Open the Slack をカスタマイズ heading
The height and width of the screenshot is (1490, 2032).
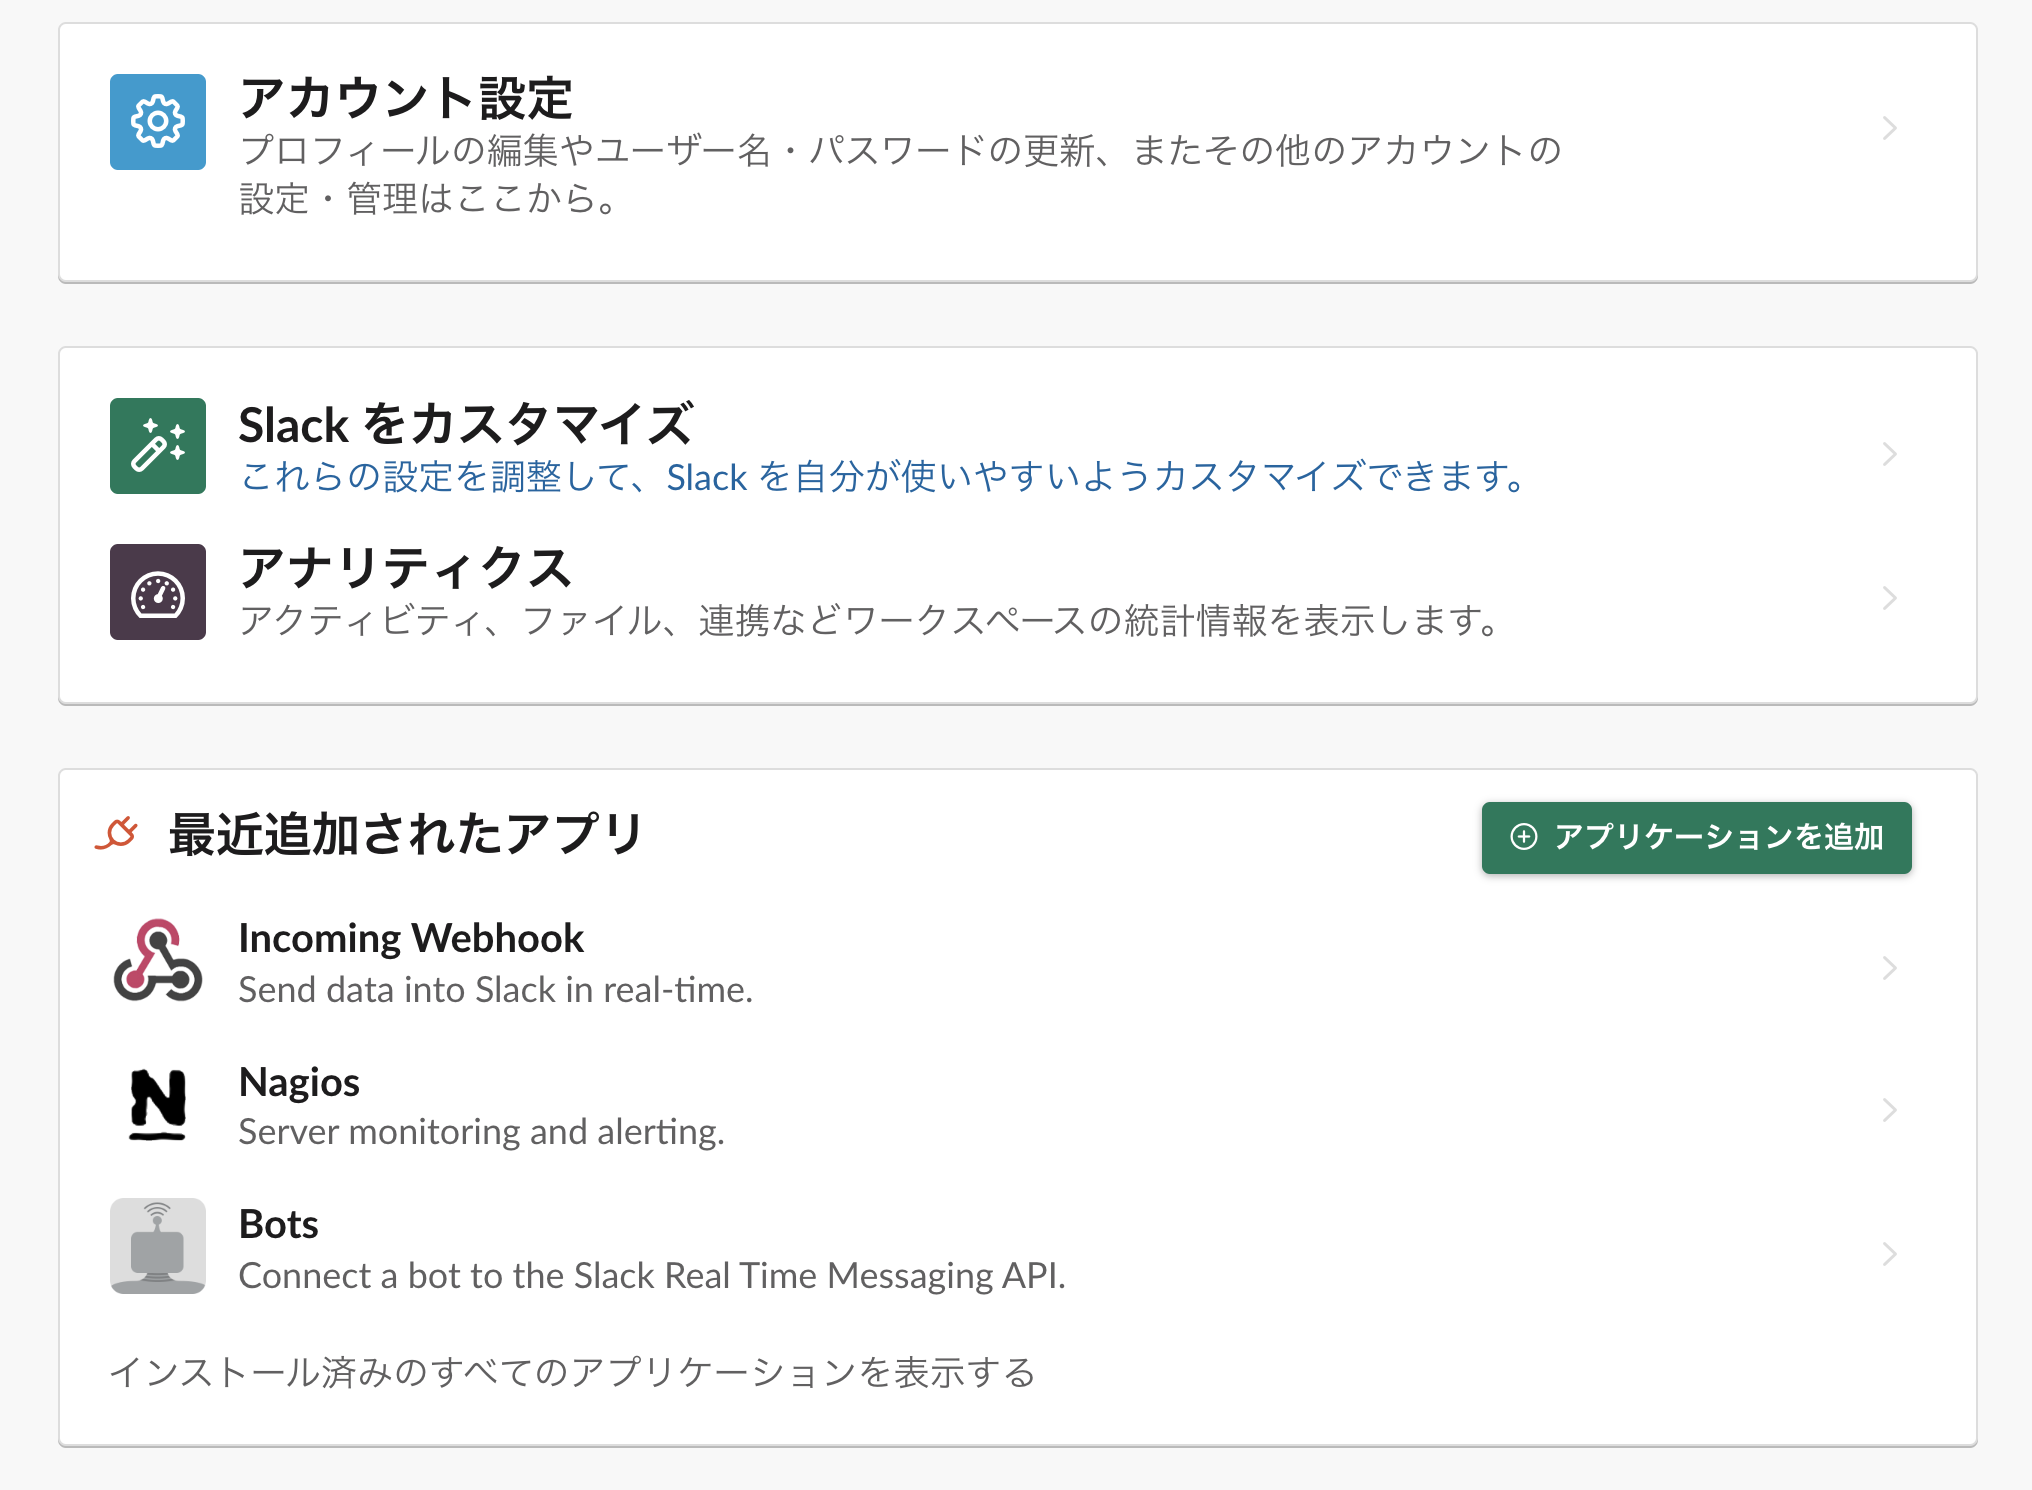466,424
